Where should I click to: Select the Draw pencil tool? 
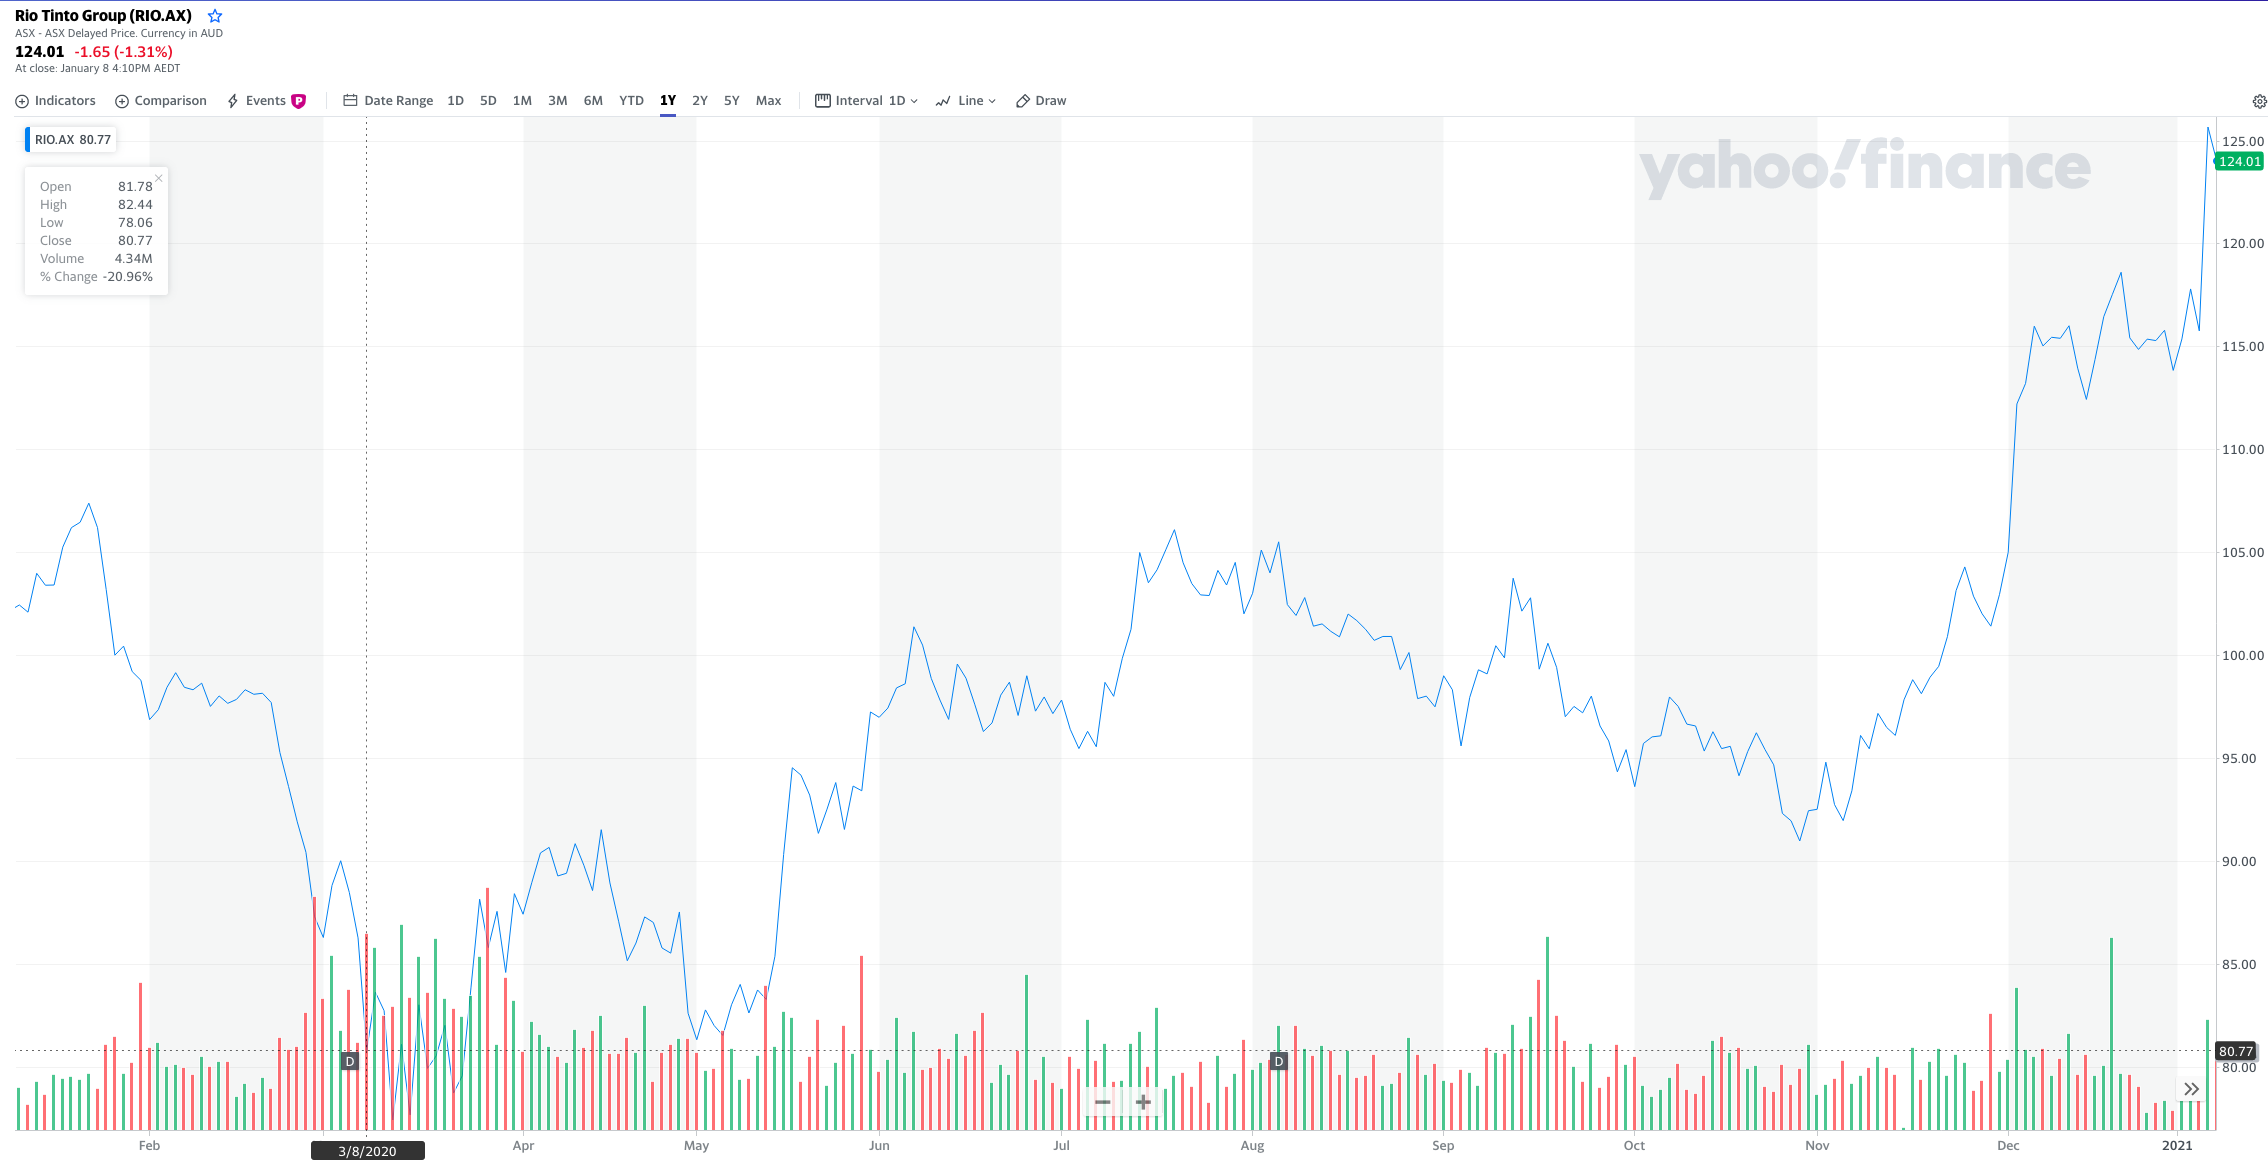coord(1041,101)
